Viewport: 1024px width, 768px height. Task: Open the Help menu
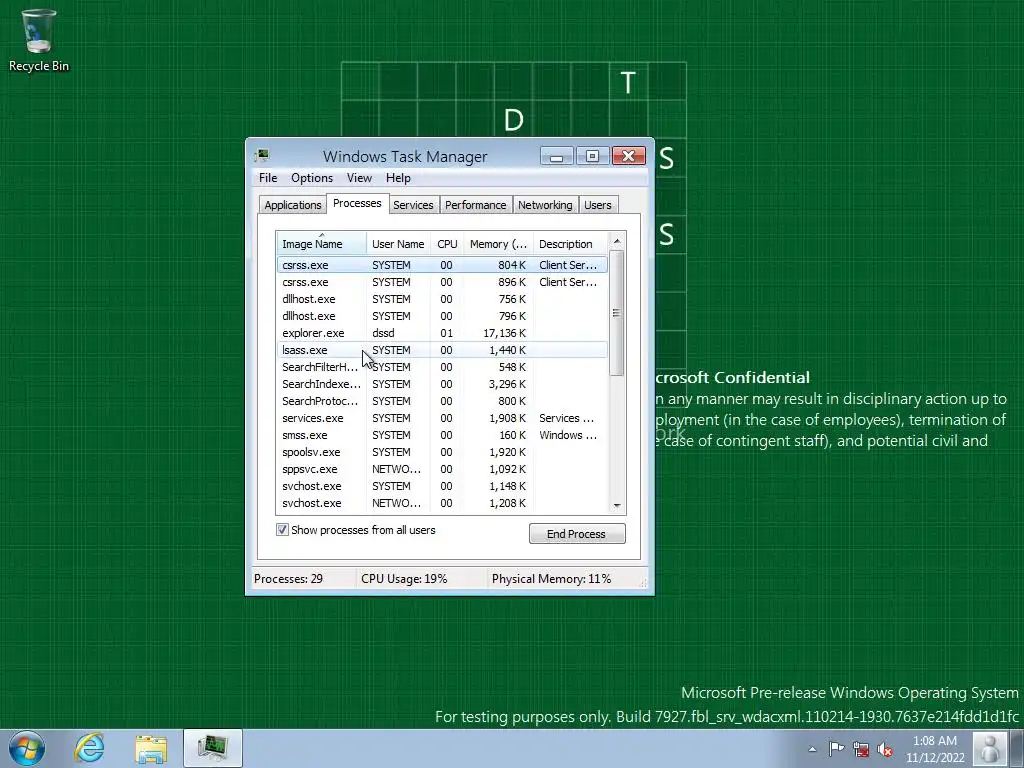coord(398,178)
